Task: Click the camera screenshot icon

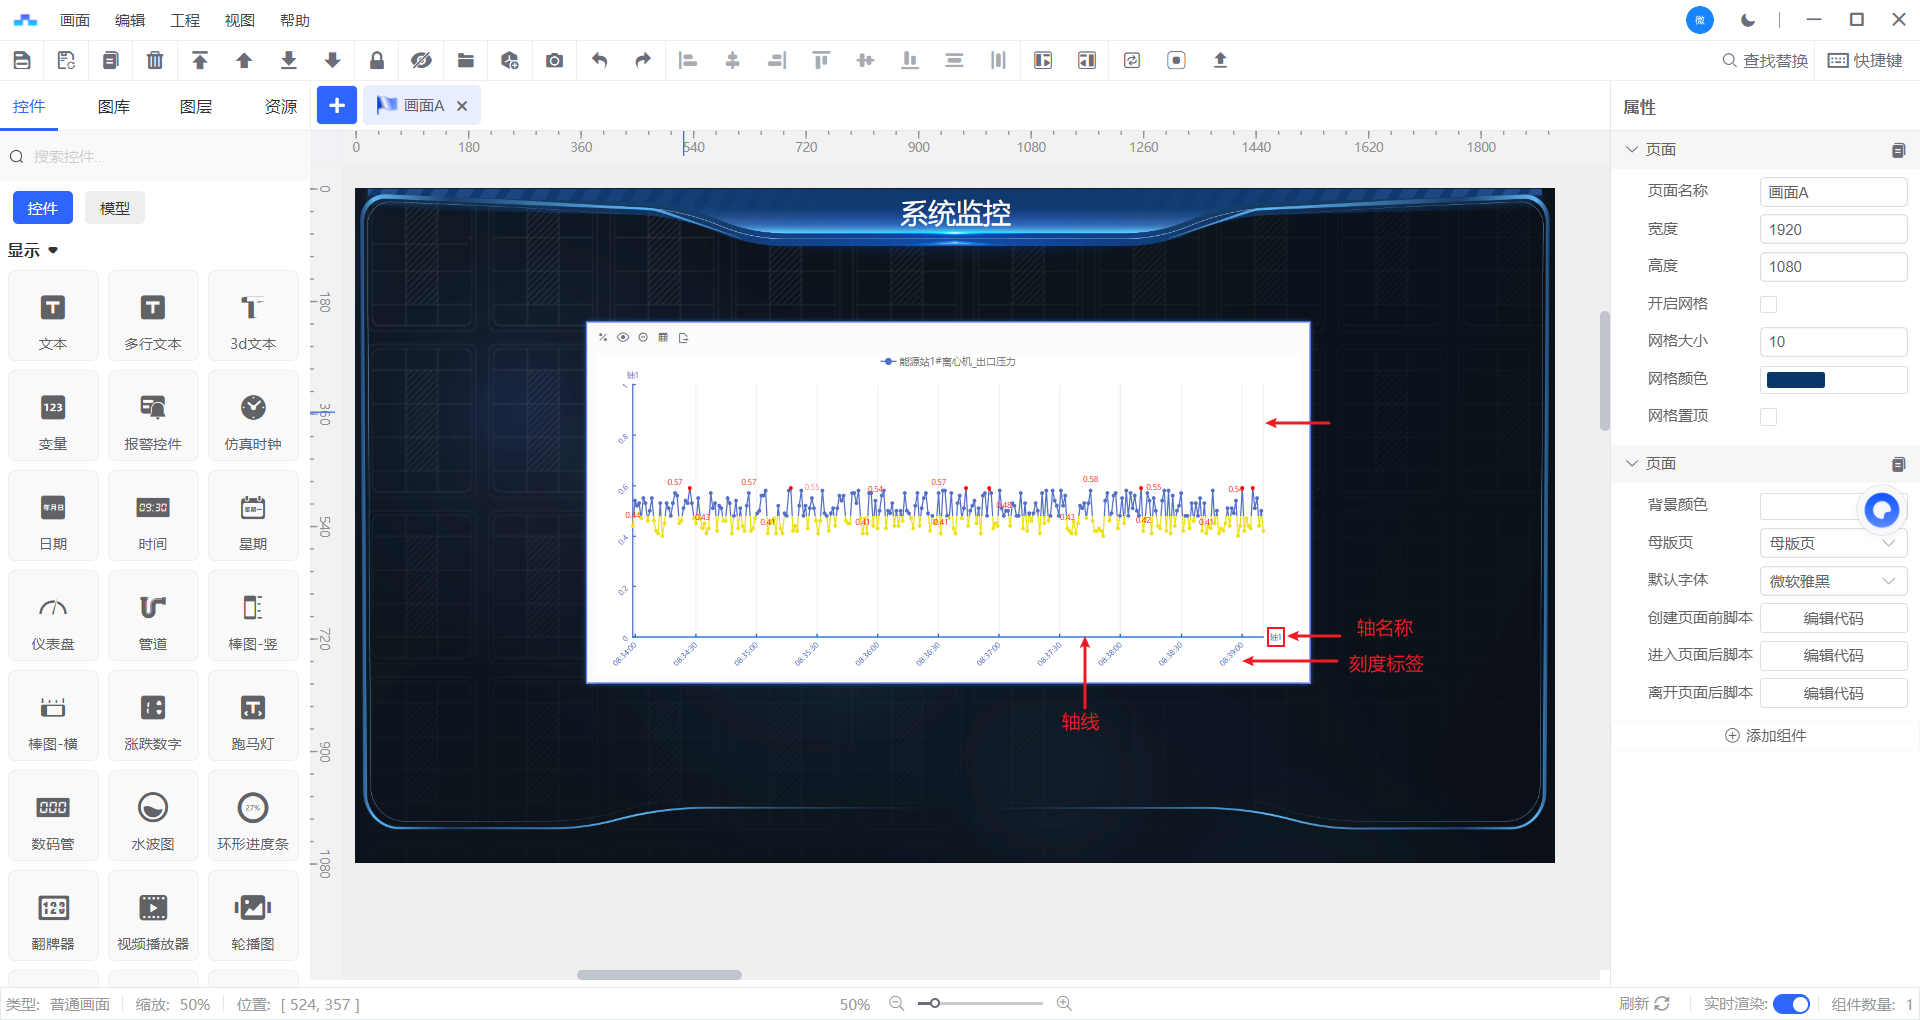Action: 554,61
